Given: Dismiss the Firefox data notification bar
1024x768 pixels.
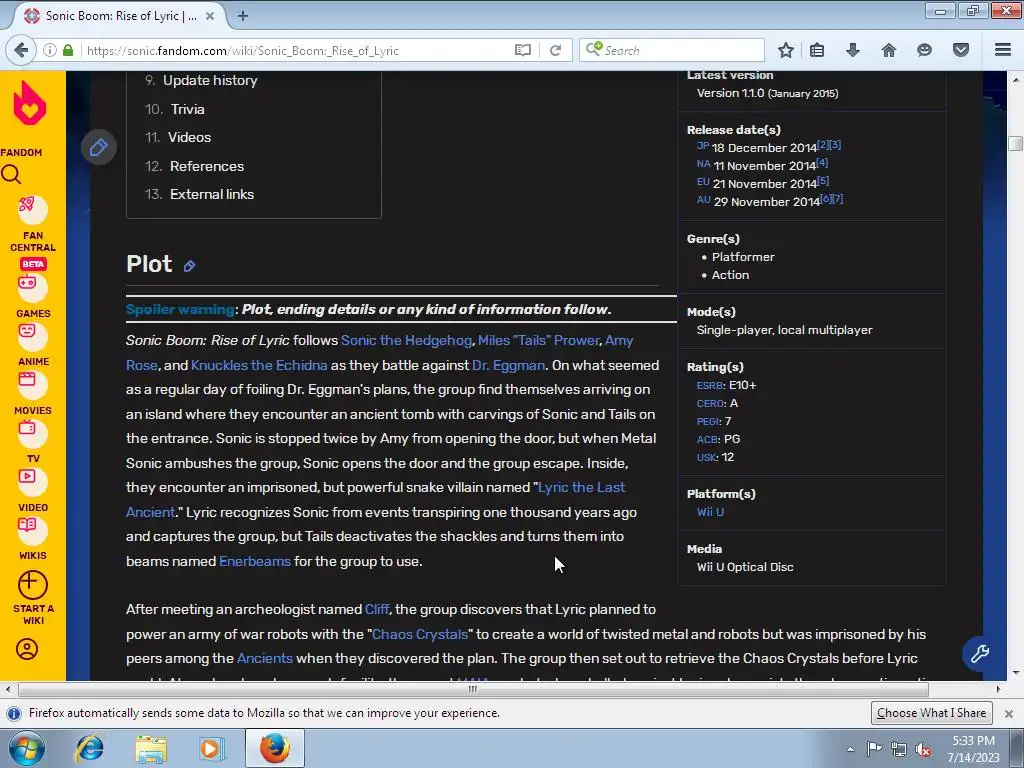Looking at the screenshot, I should (1008, 713).
